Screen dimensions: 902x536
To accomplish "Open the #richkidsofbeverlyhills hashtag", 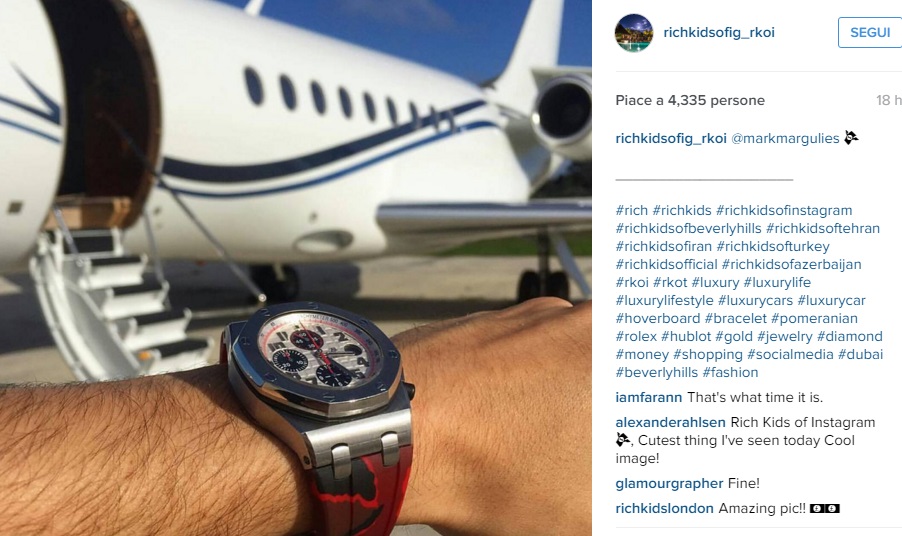I will point(688,228).
